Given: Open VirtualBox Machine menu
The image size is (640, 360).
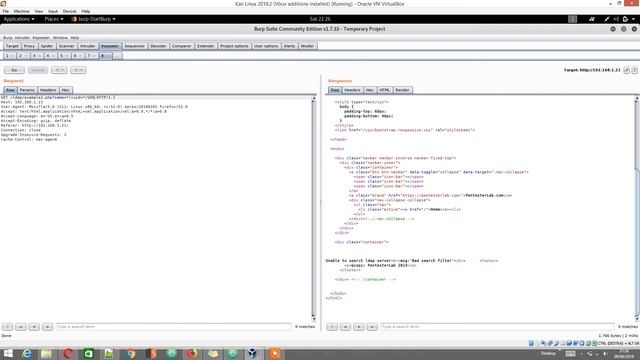Looking at the screenshot, I should click(x=22, y=11).
